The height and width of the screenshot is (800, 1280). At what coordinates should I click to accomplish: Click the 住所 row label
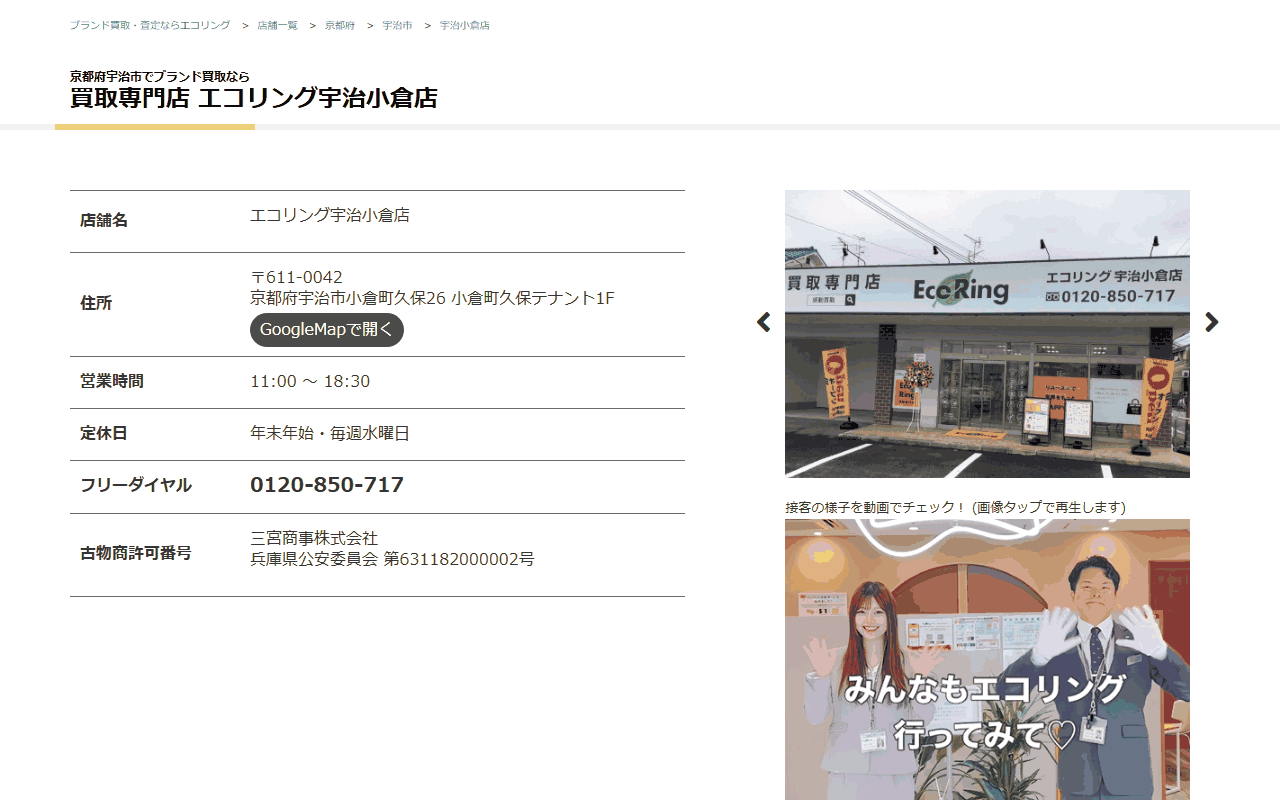96,303
